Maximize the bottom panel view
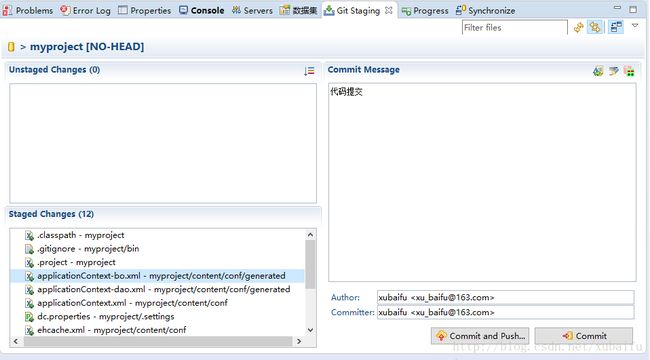Image resolution: width=650 pixels, height=360 pixels. point(633,10)
